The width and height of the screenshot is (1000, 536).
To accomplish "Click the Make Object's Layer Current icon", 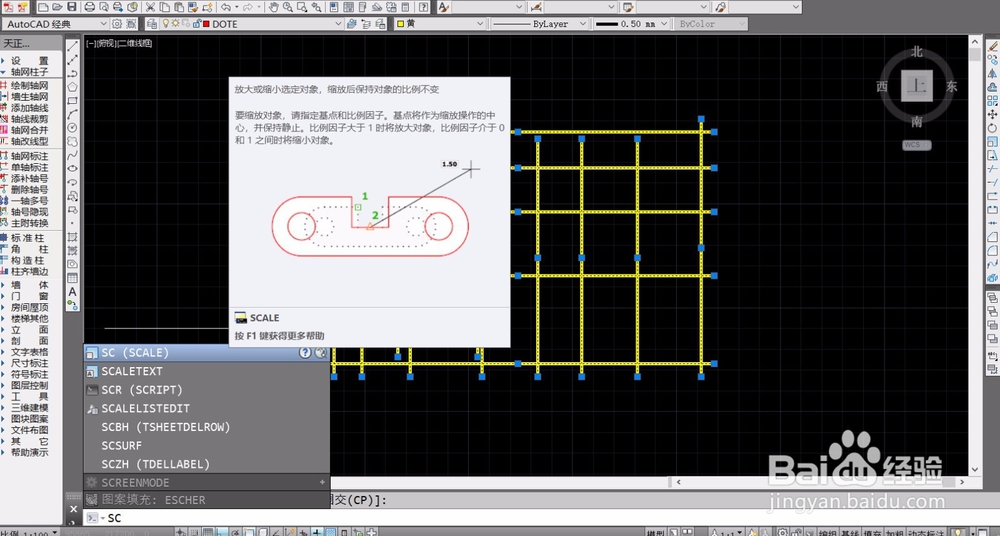I will (x=351, y=24).
